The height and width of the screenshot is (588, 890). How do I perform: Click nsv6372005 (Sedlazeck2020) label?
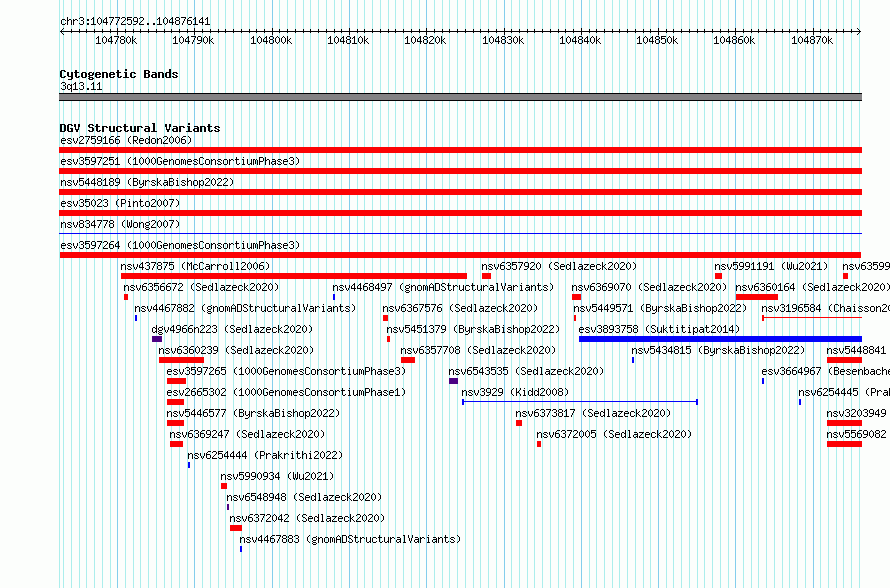pyautogui.click(x=614, y=434)
